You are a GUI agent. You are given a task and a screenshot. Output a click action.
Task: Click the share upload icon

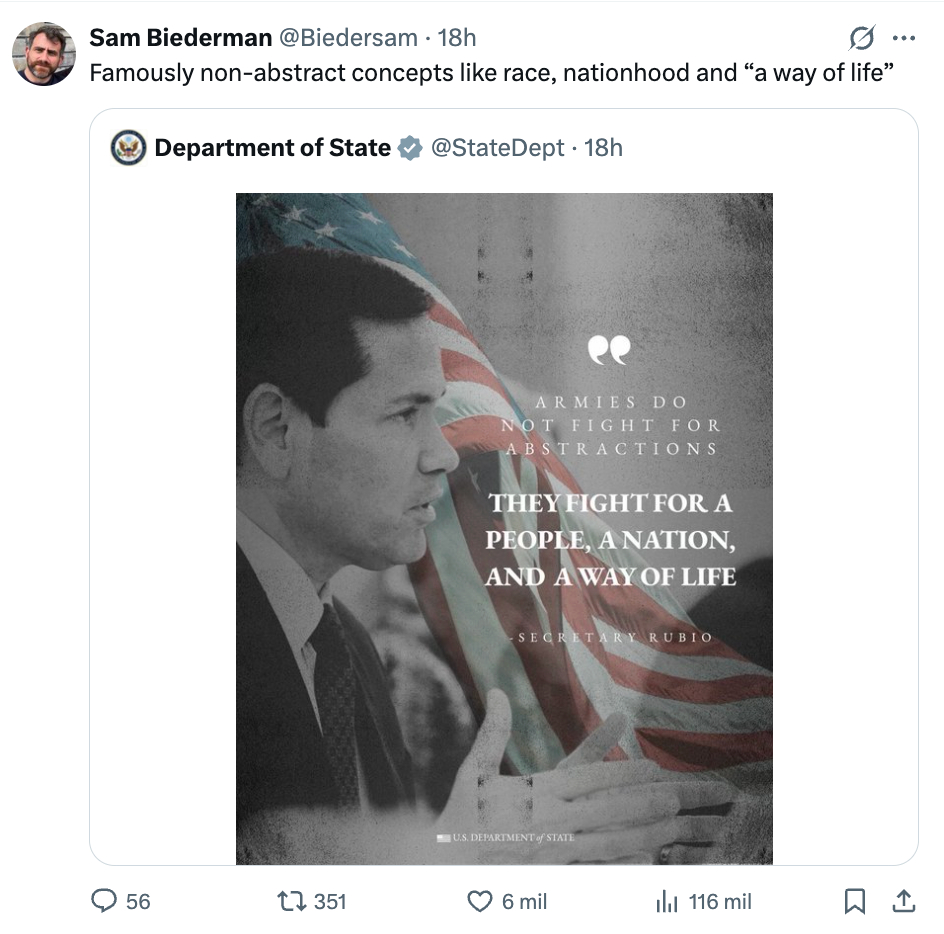tap(903, 901)
